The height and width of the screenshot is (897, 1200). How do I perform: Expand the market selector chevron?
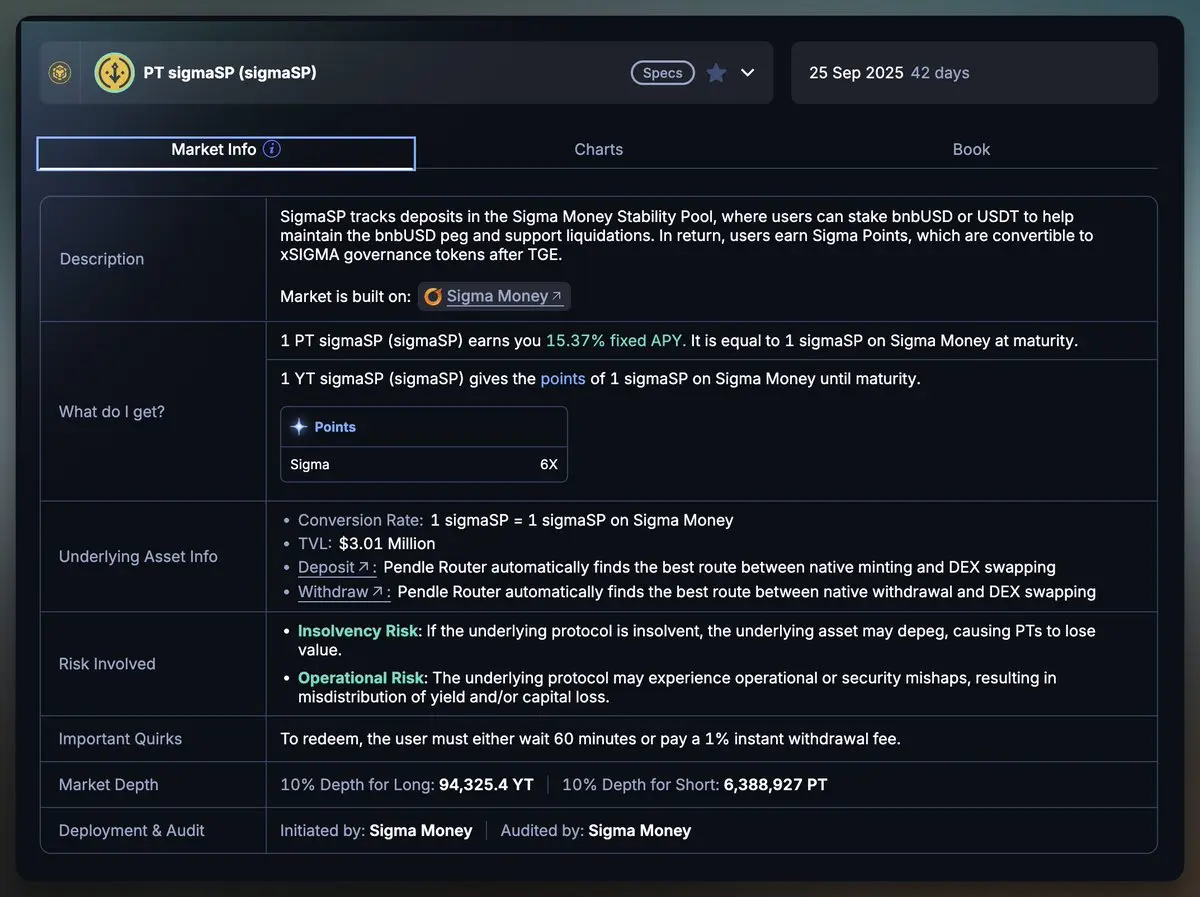pos(747,73)
